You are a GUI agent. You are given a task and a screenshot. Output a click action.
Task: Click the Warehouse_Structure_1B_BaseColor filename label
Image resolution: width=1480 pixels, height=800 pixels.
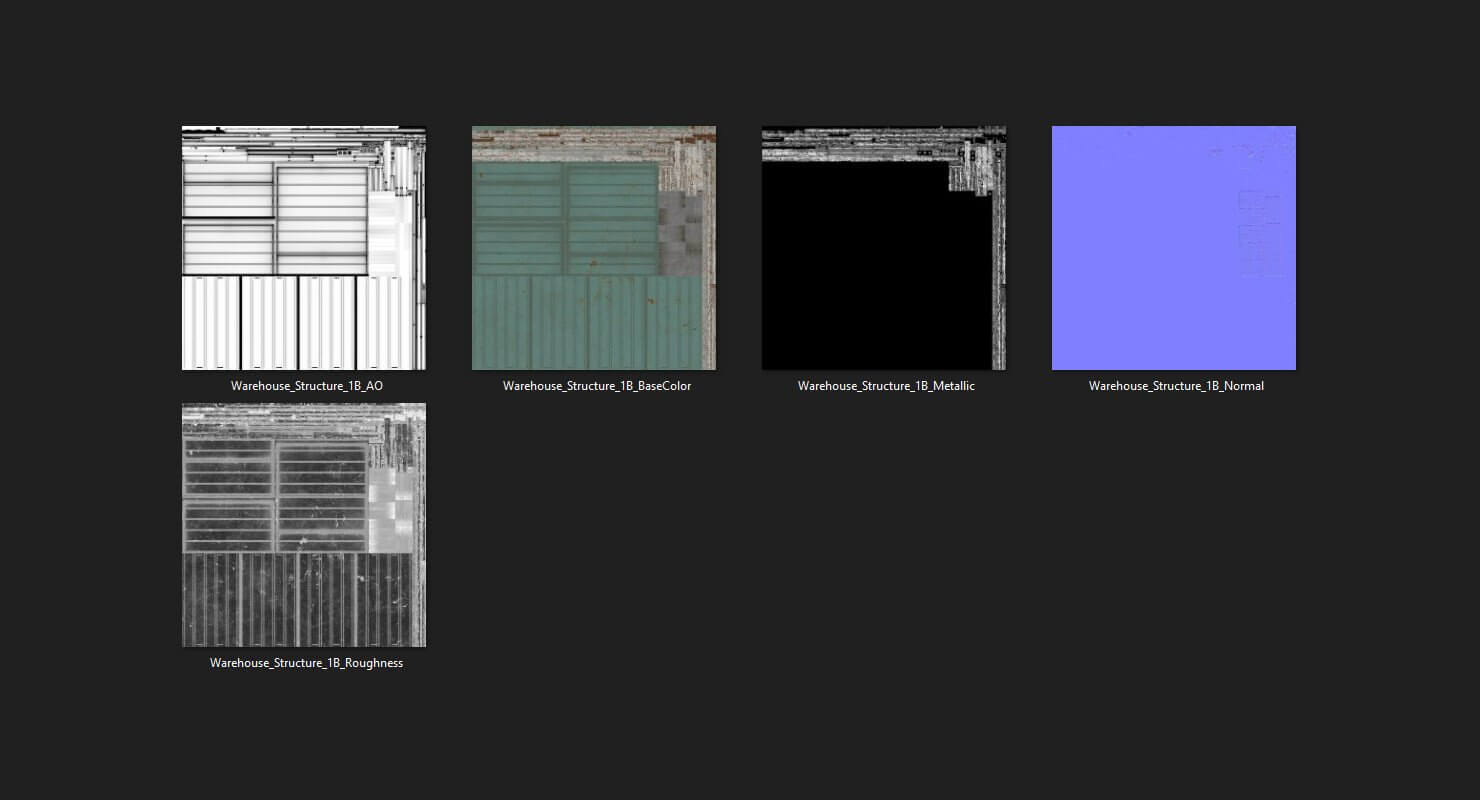(x=597, y=386)
